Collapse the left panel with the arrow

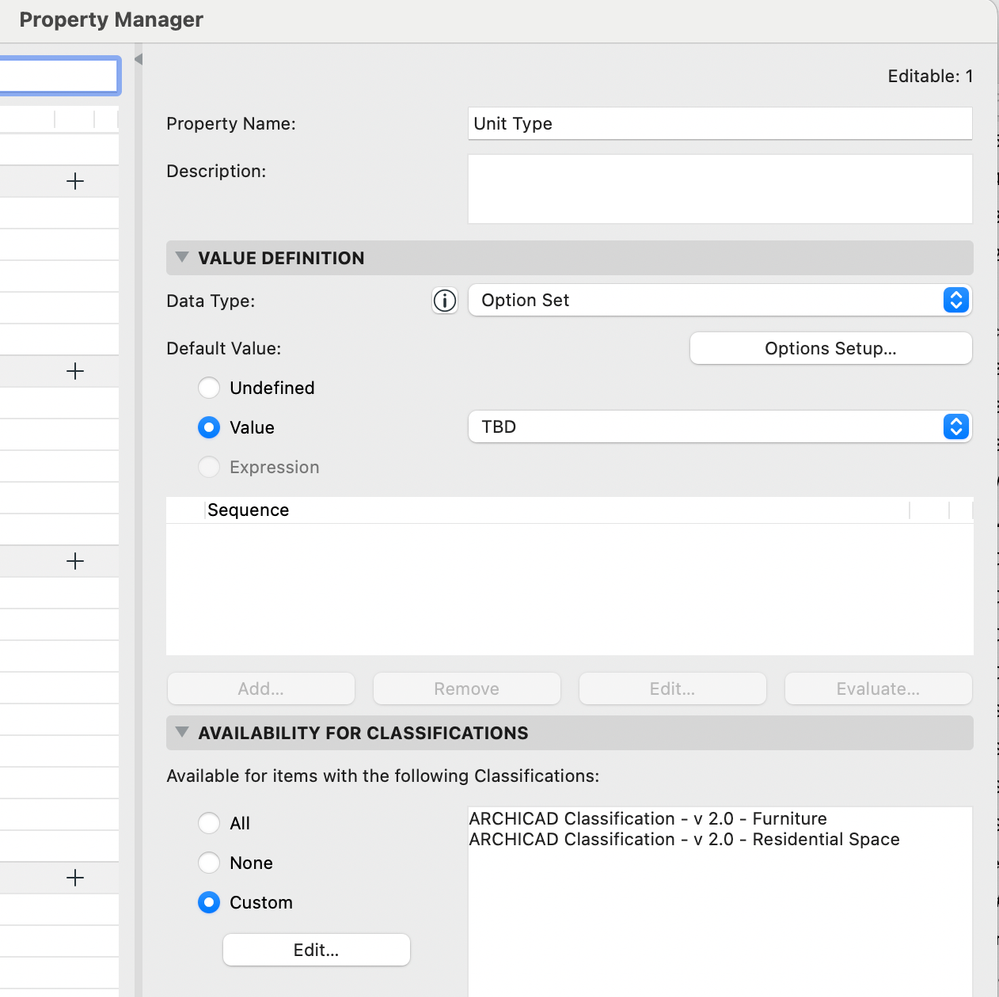(138, 59)
